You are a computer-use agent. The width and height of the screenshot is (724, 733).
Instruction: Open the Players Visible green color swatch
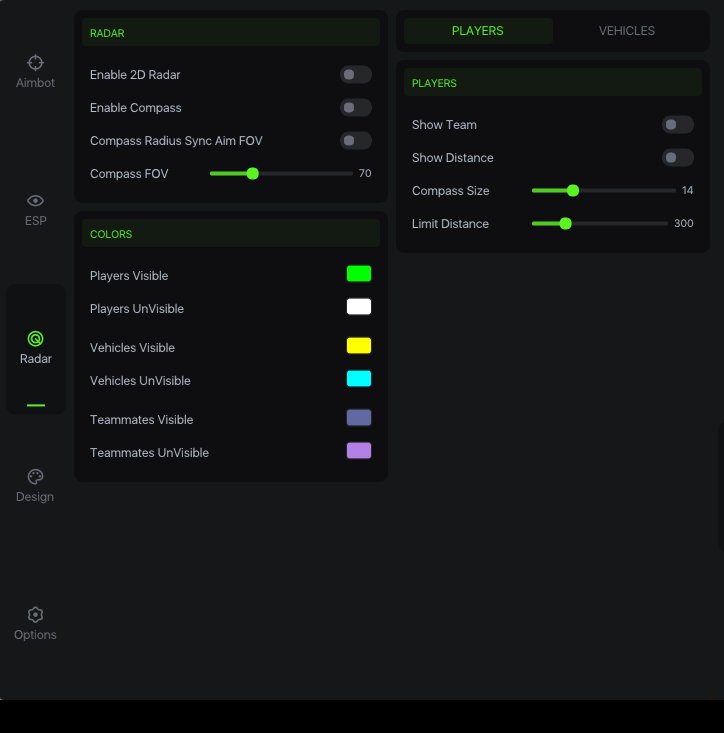coord(359,274)
